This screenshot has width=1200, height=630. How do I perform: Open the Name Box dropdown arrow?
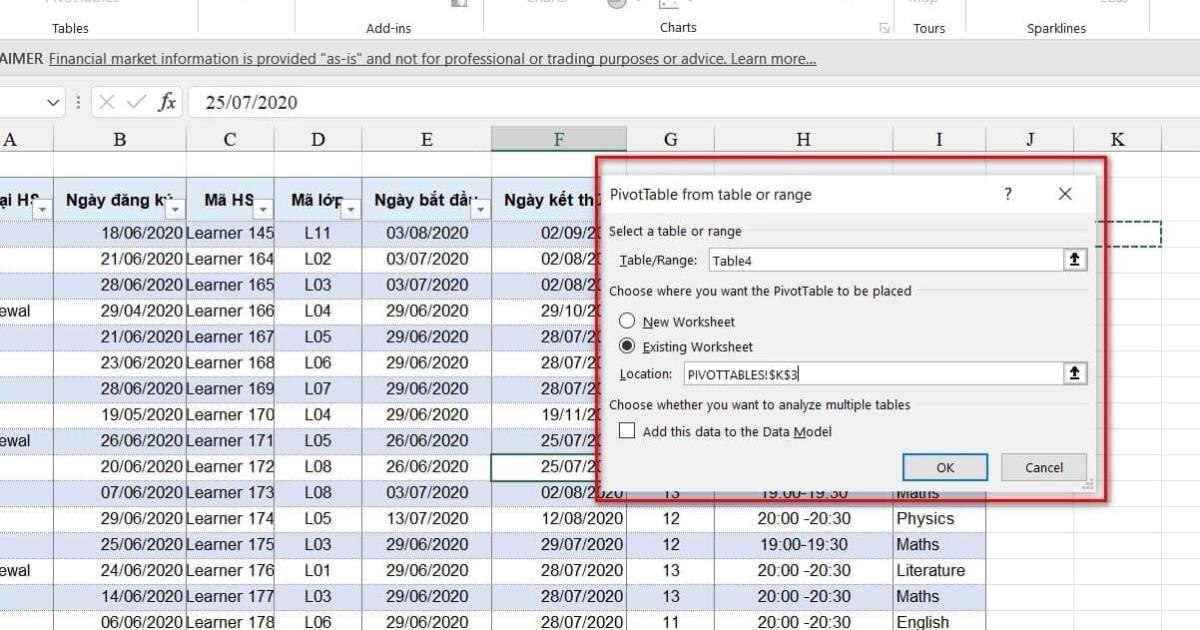54,102
